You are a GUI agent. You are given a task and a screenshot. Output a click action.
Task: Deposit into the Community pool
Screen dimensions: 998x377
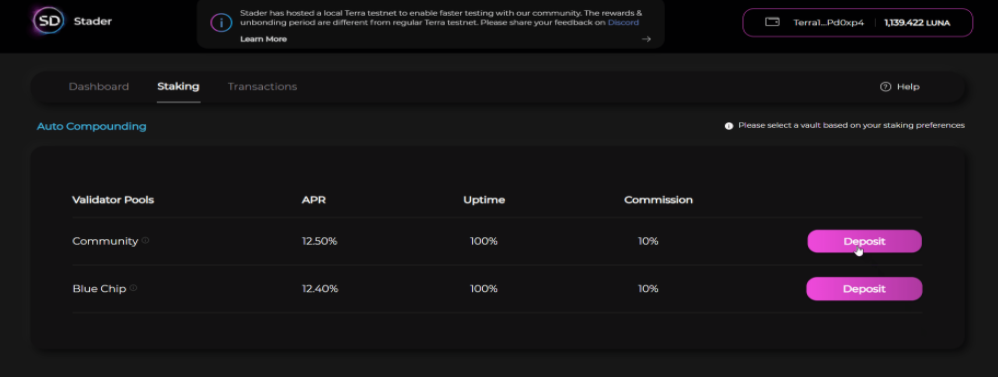tap(864, 241)
